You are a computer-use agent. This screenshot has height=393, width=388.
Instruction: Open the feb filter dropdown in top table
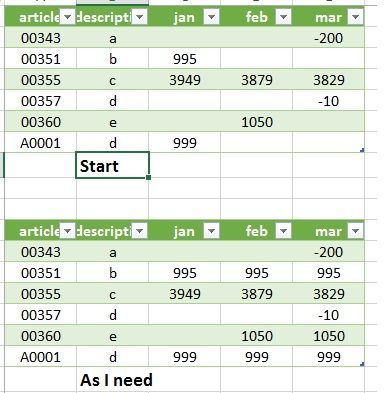[283, 17]
